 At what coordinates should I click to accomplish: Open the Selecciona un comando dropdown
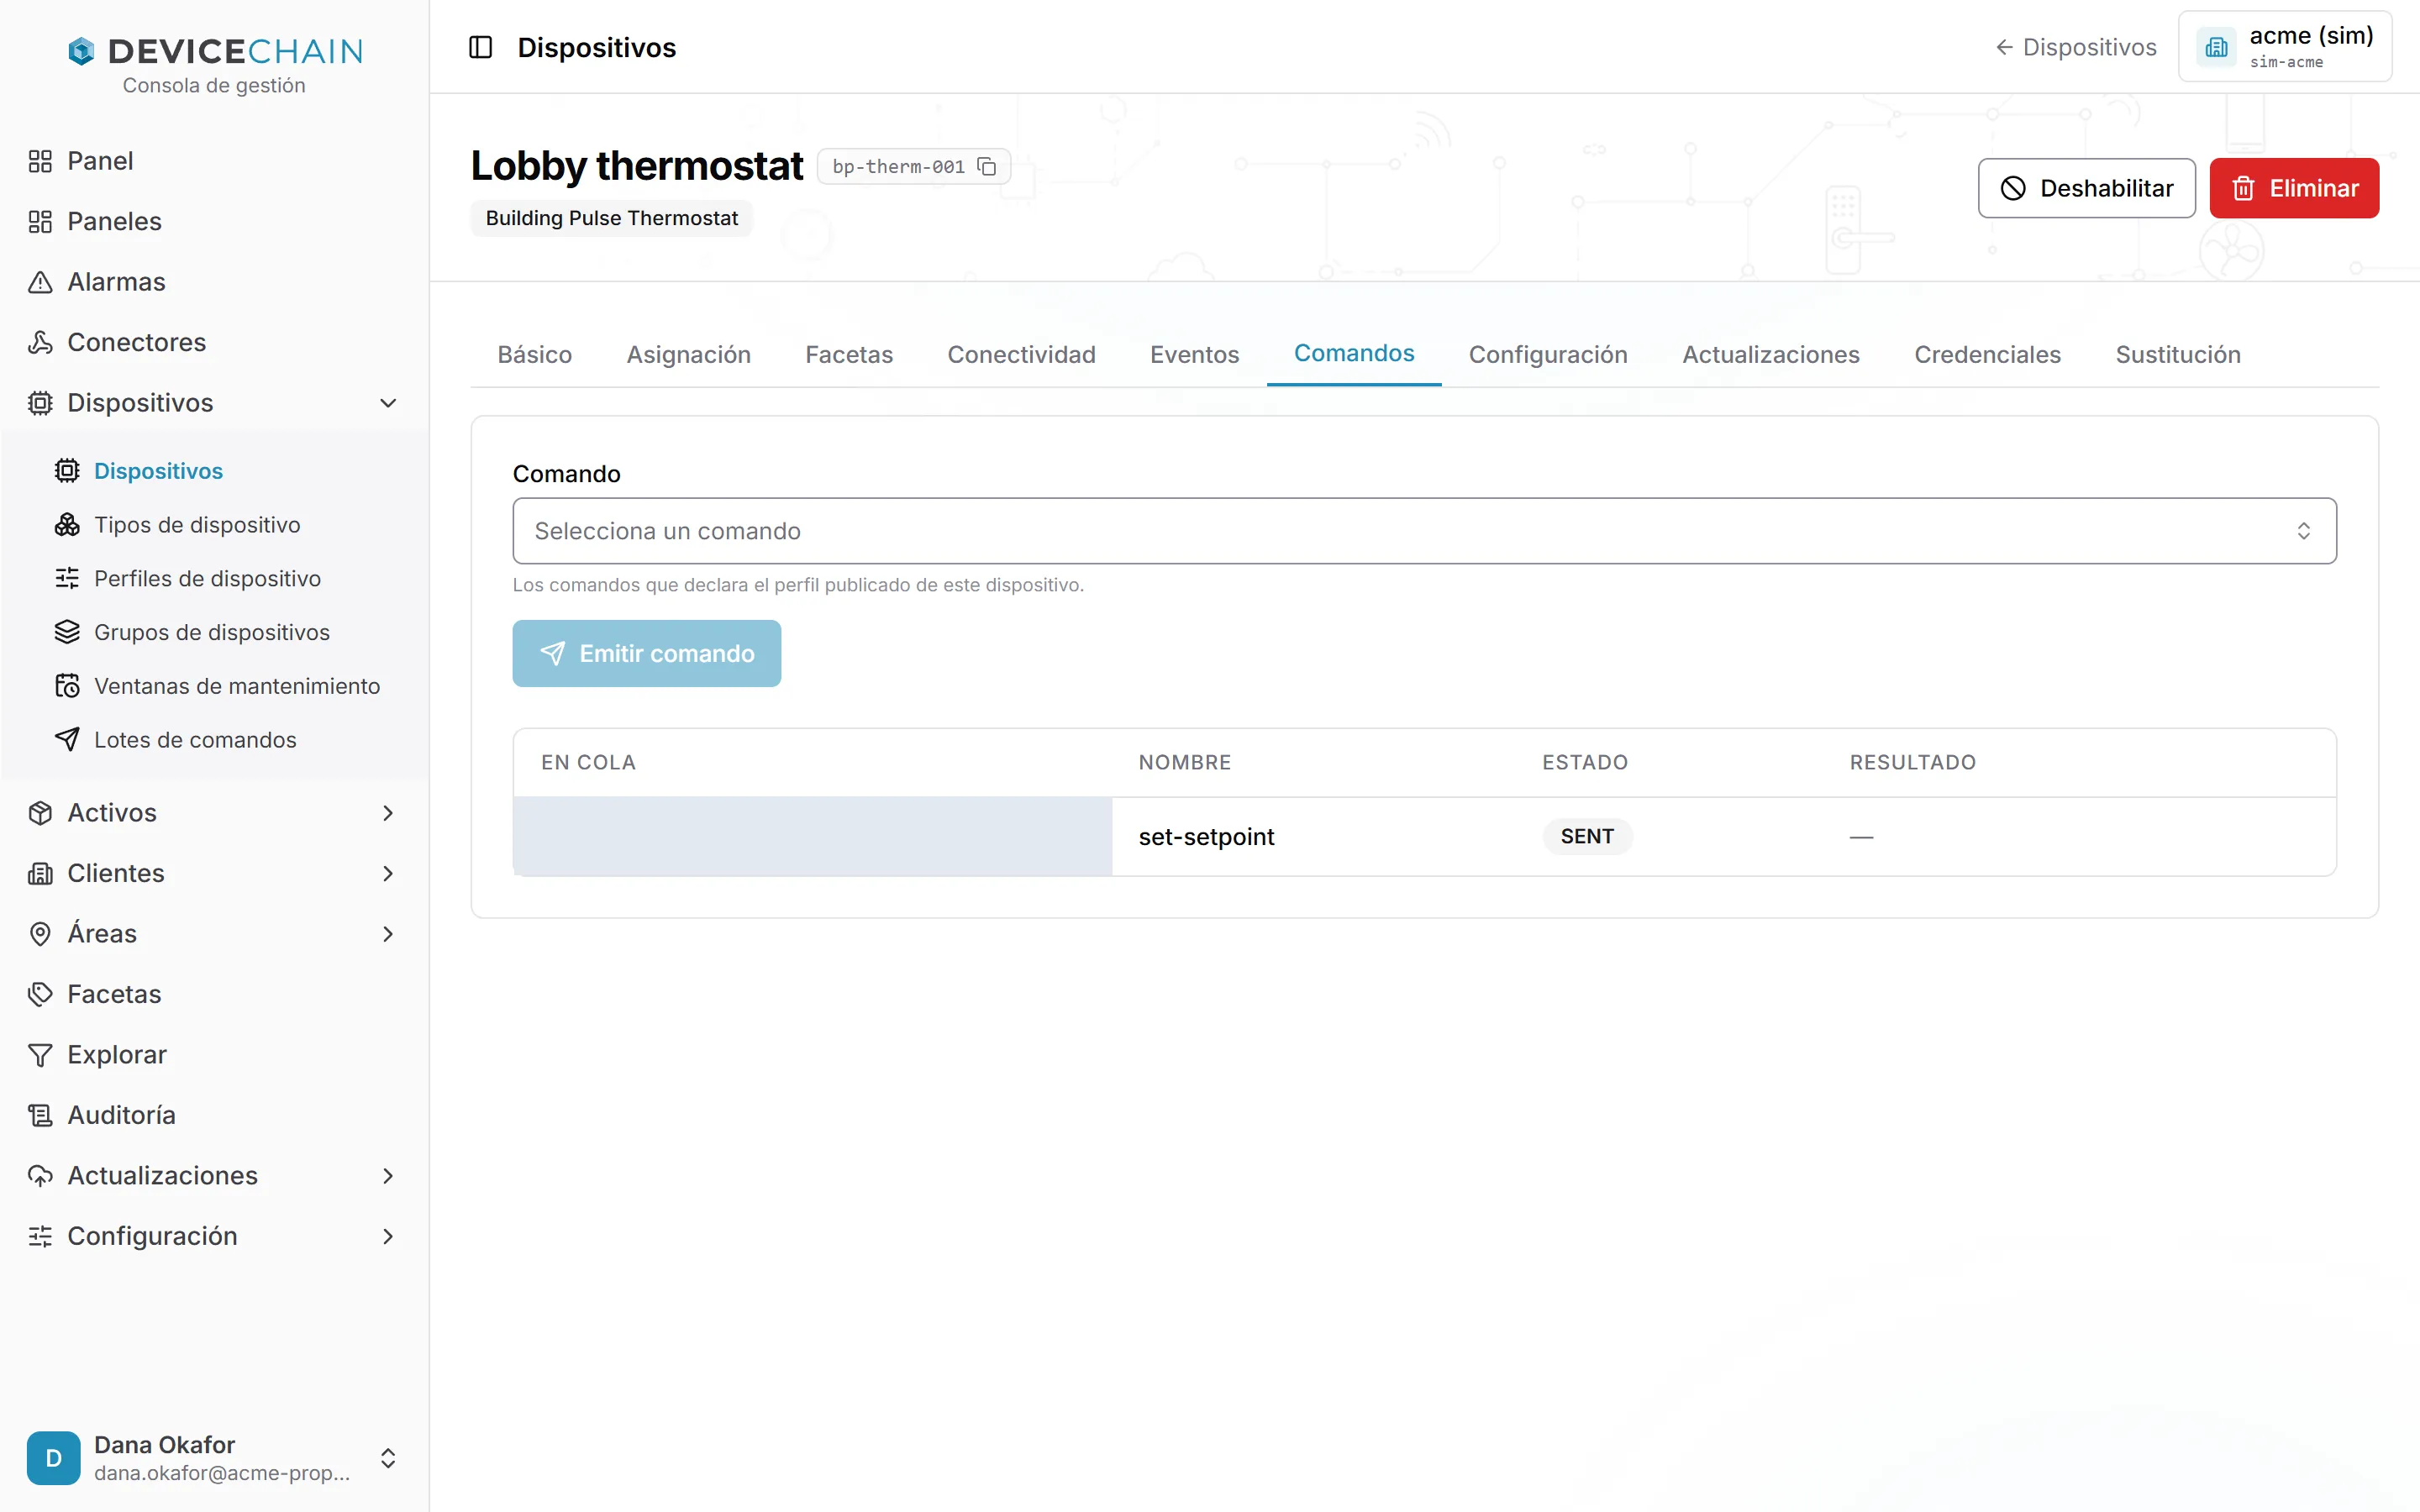(1424, 531)
